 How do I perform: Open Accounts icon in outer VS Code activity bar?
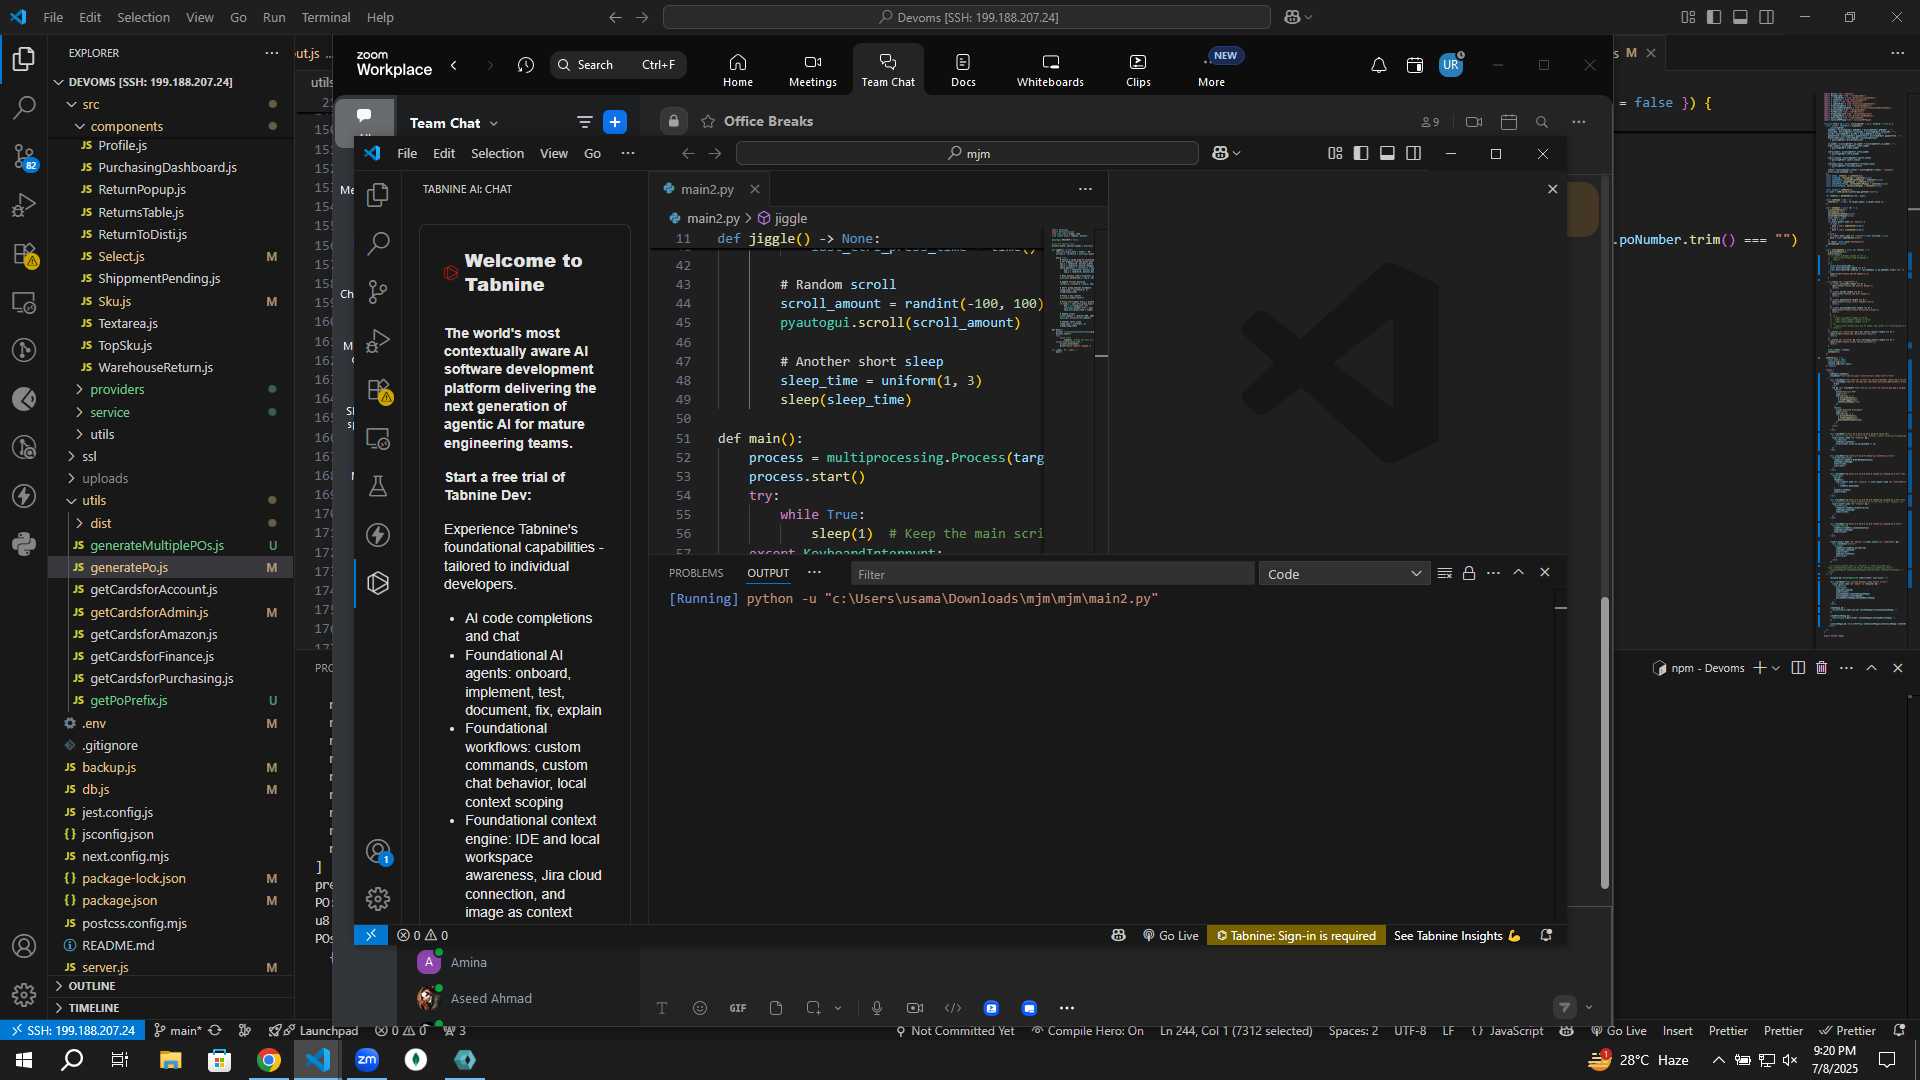[24, 946]
